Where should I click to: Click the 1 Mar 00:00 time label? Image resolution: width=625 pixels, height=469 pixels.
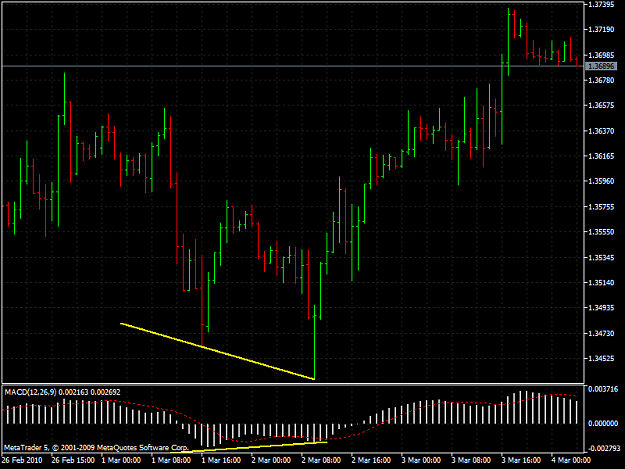121,460
